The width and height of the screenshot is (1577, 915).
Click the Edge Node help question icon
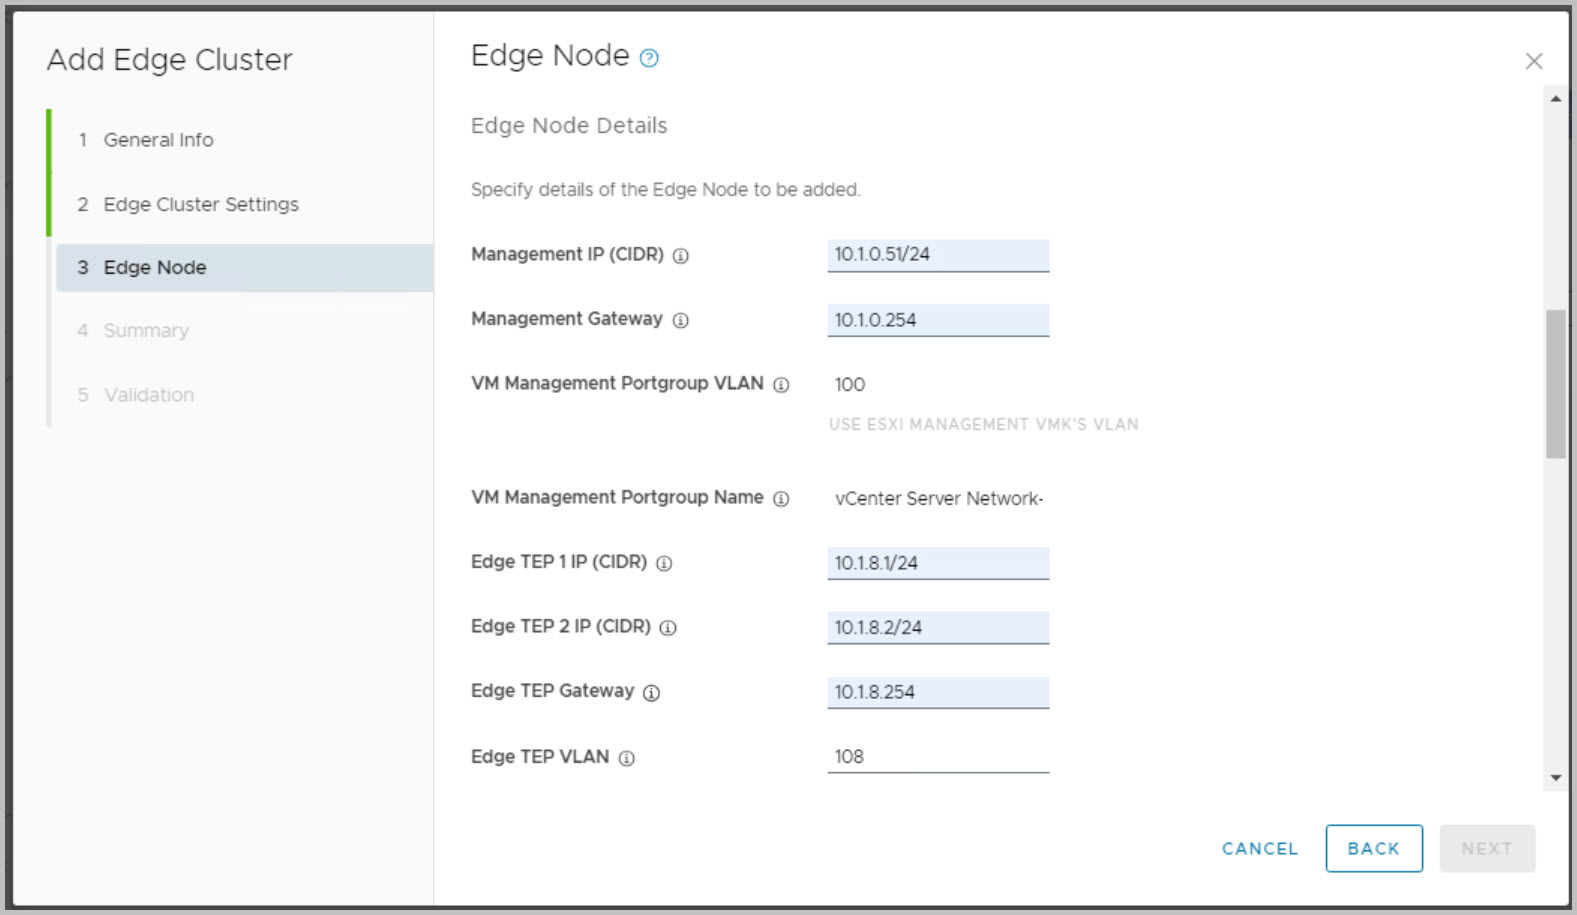click(649, 58)
